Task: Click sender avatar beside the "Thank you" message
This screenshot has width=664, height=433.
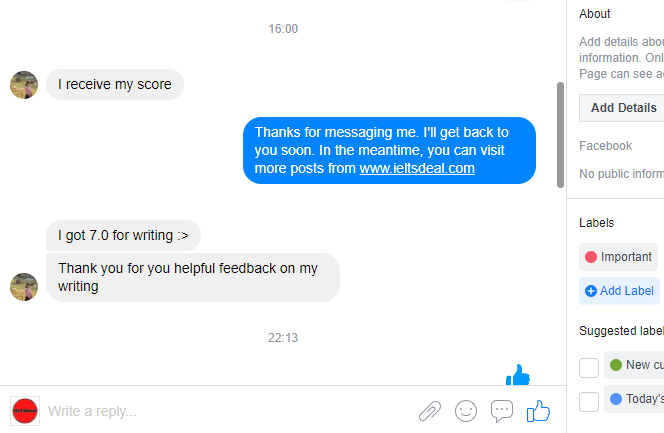Action: click(x=24, y=287)
